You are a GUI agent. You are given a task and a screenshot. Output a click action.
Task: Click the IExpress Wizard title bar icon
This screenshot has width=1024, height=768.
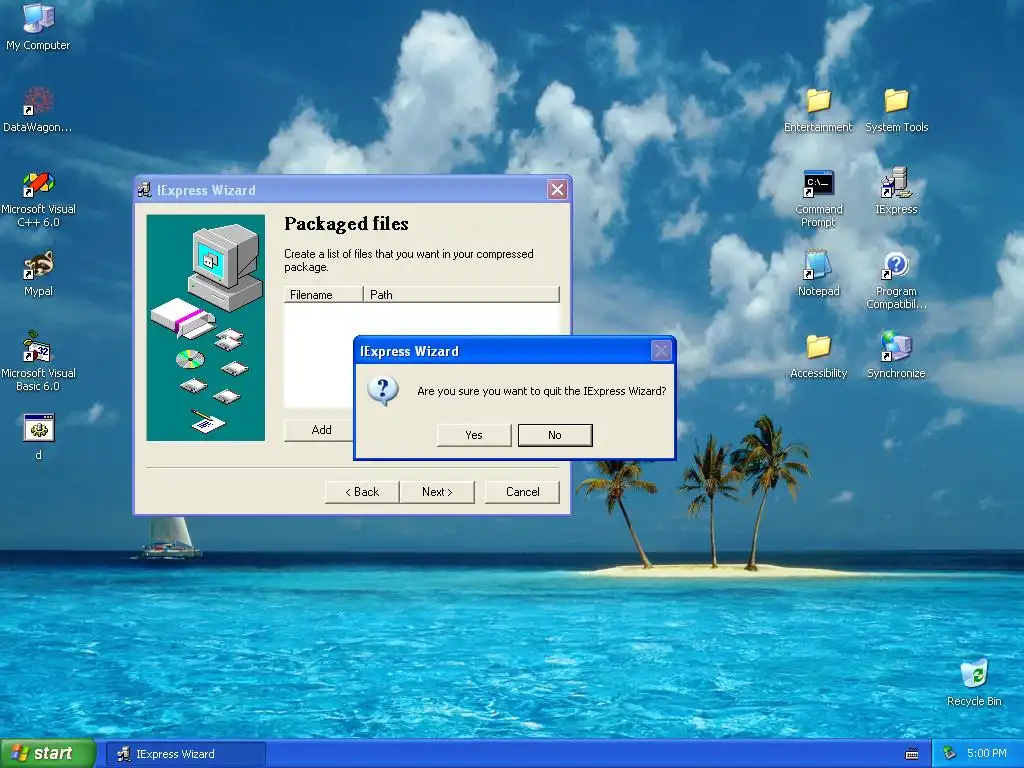click(144, 190)
